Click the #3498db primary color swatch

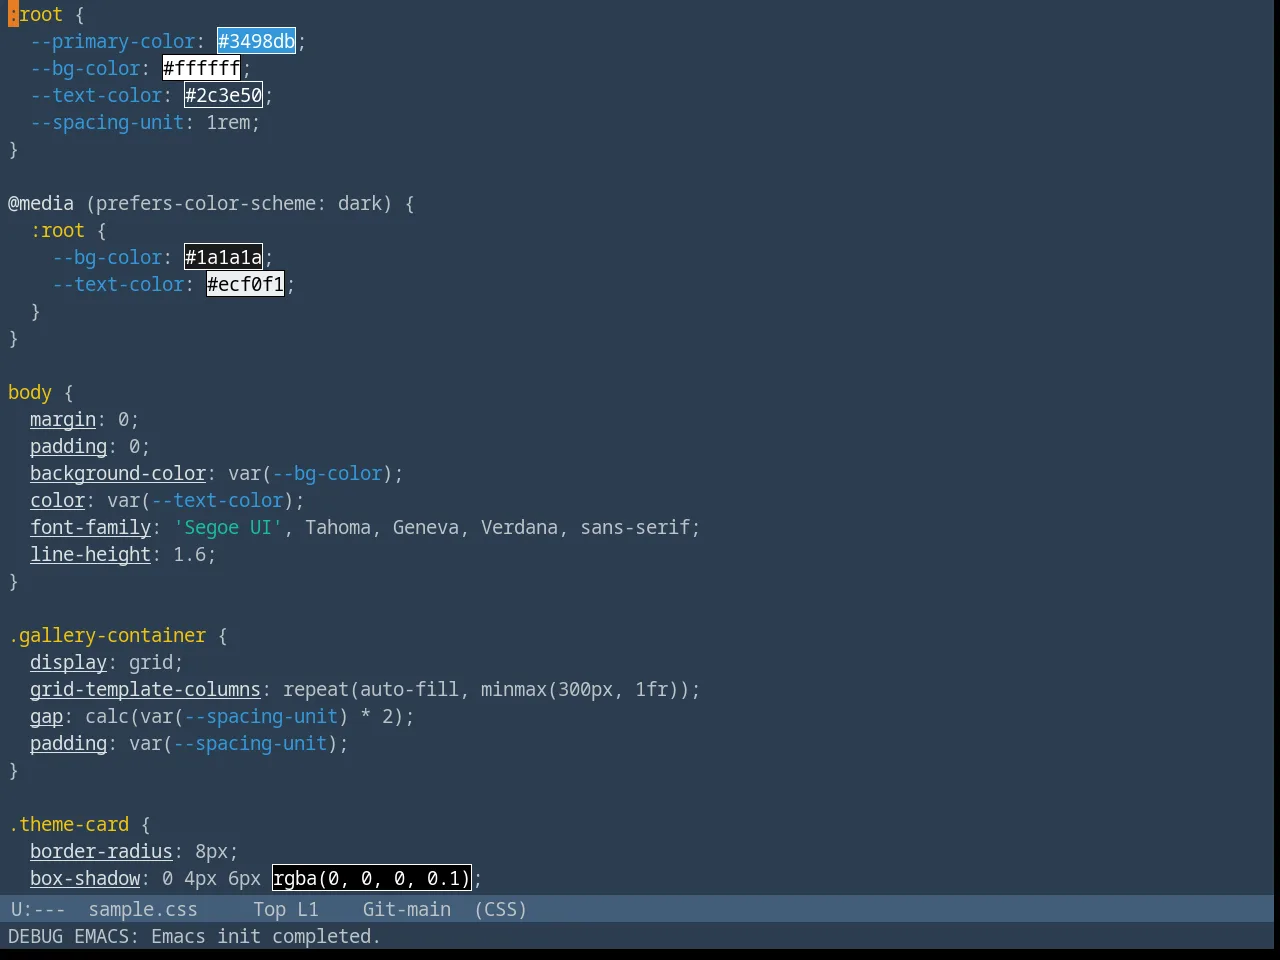[256, 41]
